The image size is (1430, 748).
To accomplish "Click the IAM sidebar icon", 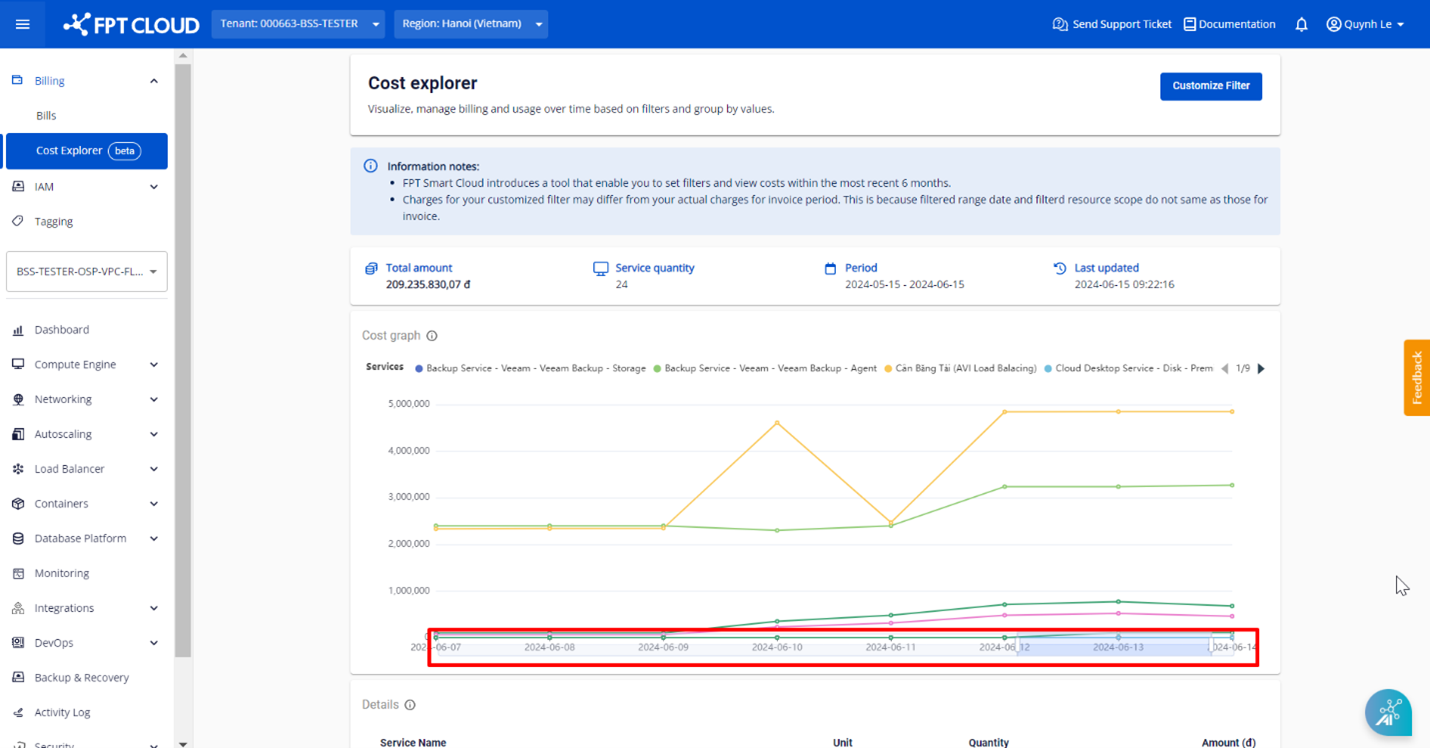I will coord(17,186).
